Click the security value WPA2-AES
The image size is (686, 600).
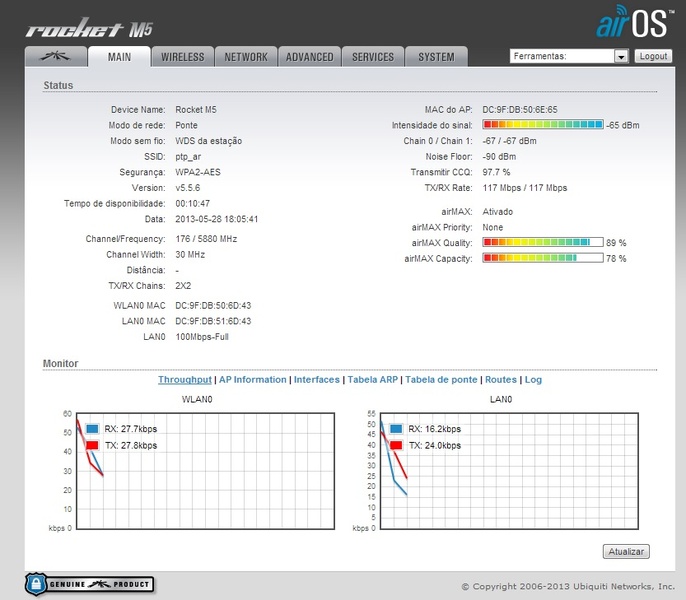point(198,172)
